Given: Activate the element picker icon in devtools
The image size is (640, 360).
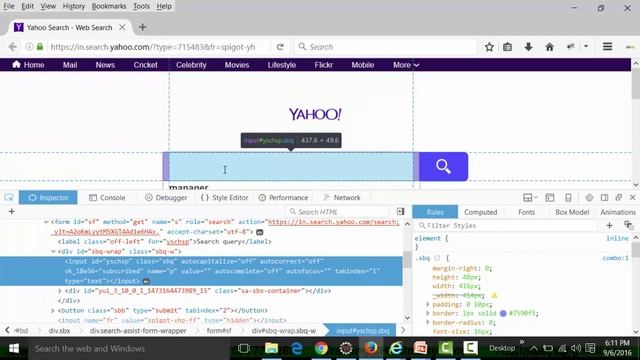Looking at the screenshot, I should coord(9,198).
